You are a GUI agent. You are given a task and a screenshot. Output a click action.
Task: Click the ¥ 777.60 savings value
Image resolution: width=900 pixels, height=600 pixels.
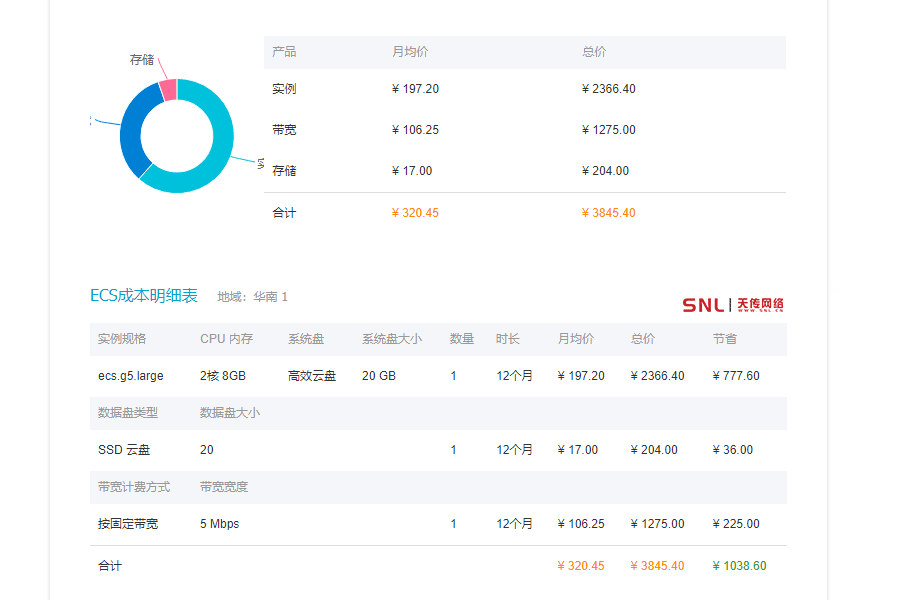click(x=736, y=376)
